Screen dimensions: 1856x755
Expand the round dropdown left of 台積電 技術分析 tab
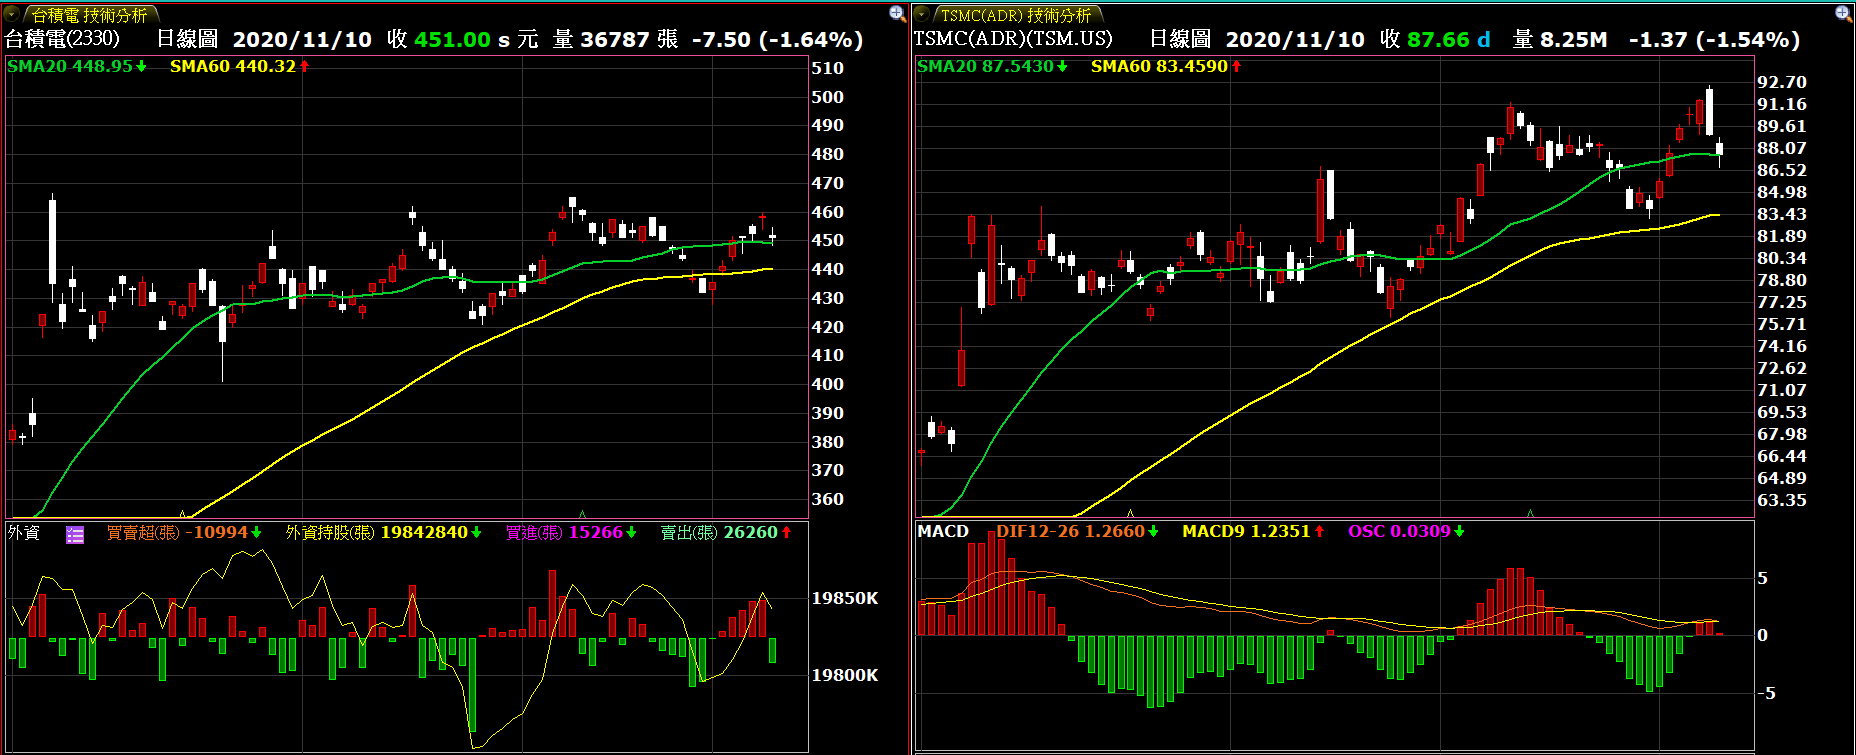[12, 15]
